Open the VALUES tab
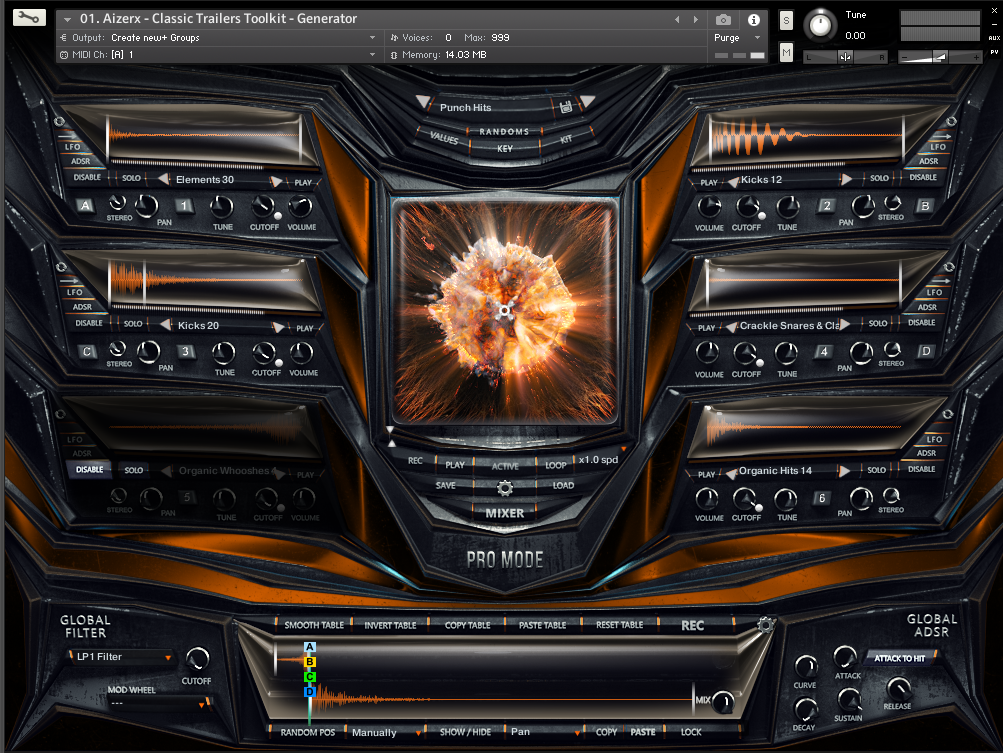The width and height of the screenshot is (1003, 753). click(444, 138)
